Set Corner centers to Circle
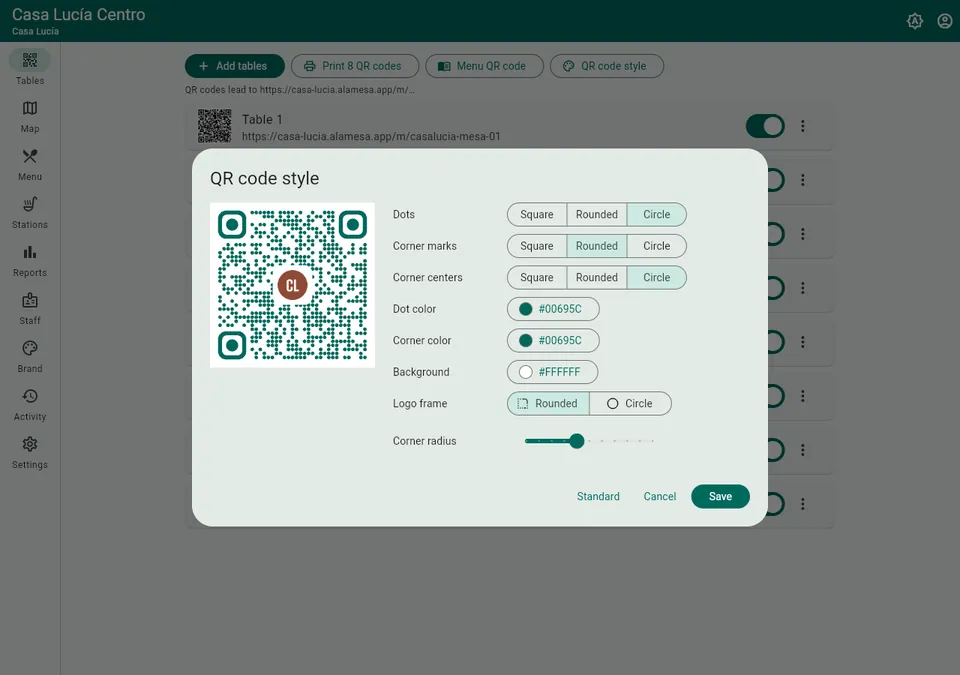The image size is (960, 675). tap(656, 277)
